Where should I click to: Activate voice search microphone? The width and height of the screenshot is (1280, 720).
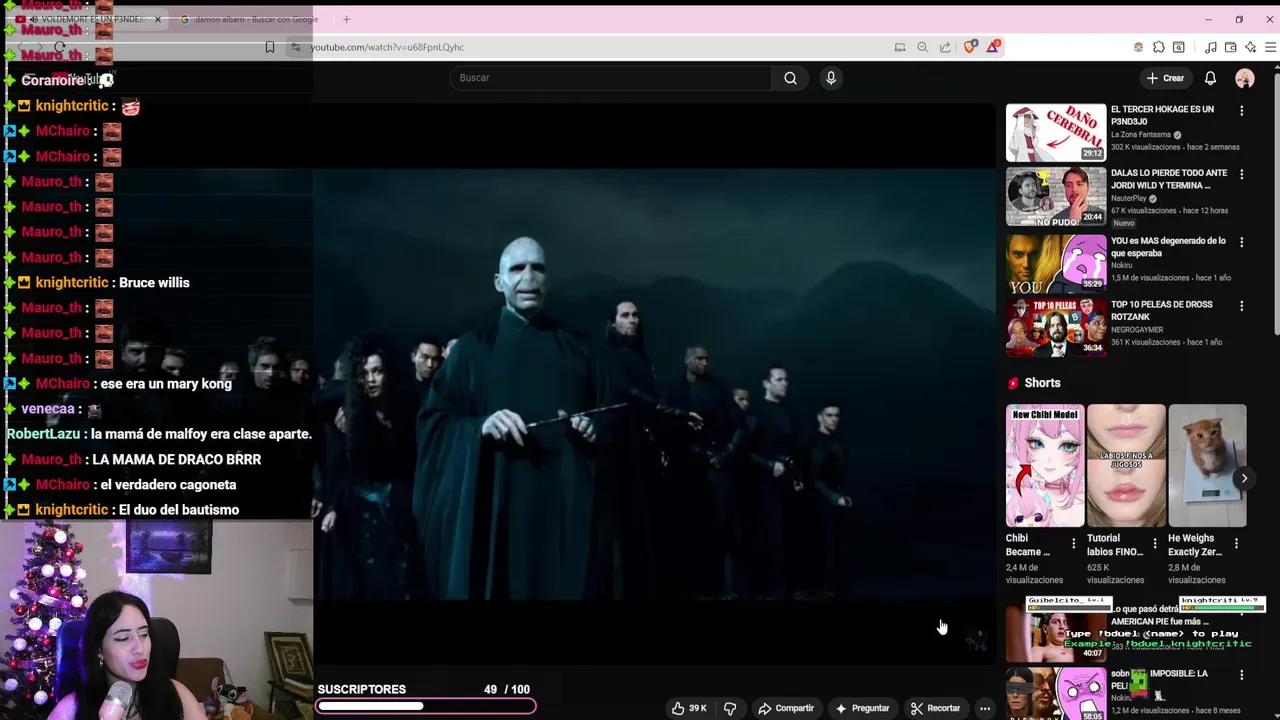coord(831,78)
